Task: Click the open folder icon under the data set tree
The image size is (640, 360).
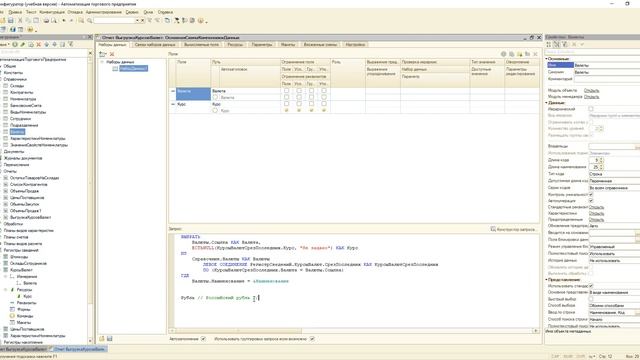Action: (102, 339)
